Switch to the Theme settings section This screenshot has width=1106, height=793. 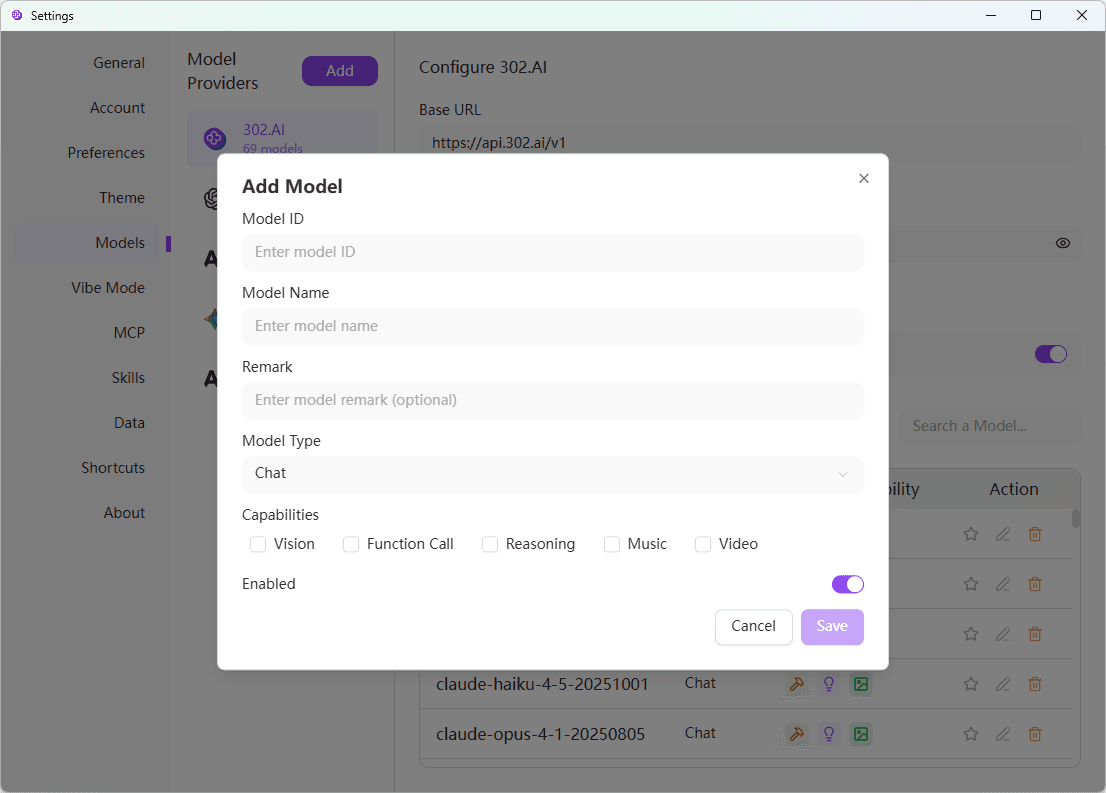point(121,197)
